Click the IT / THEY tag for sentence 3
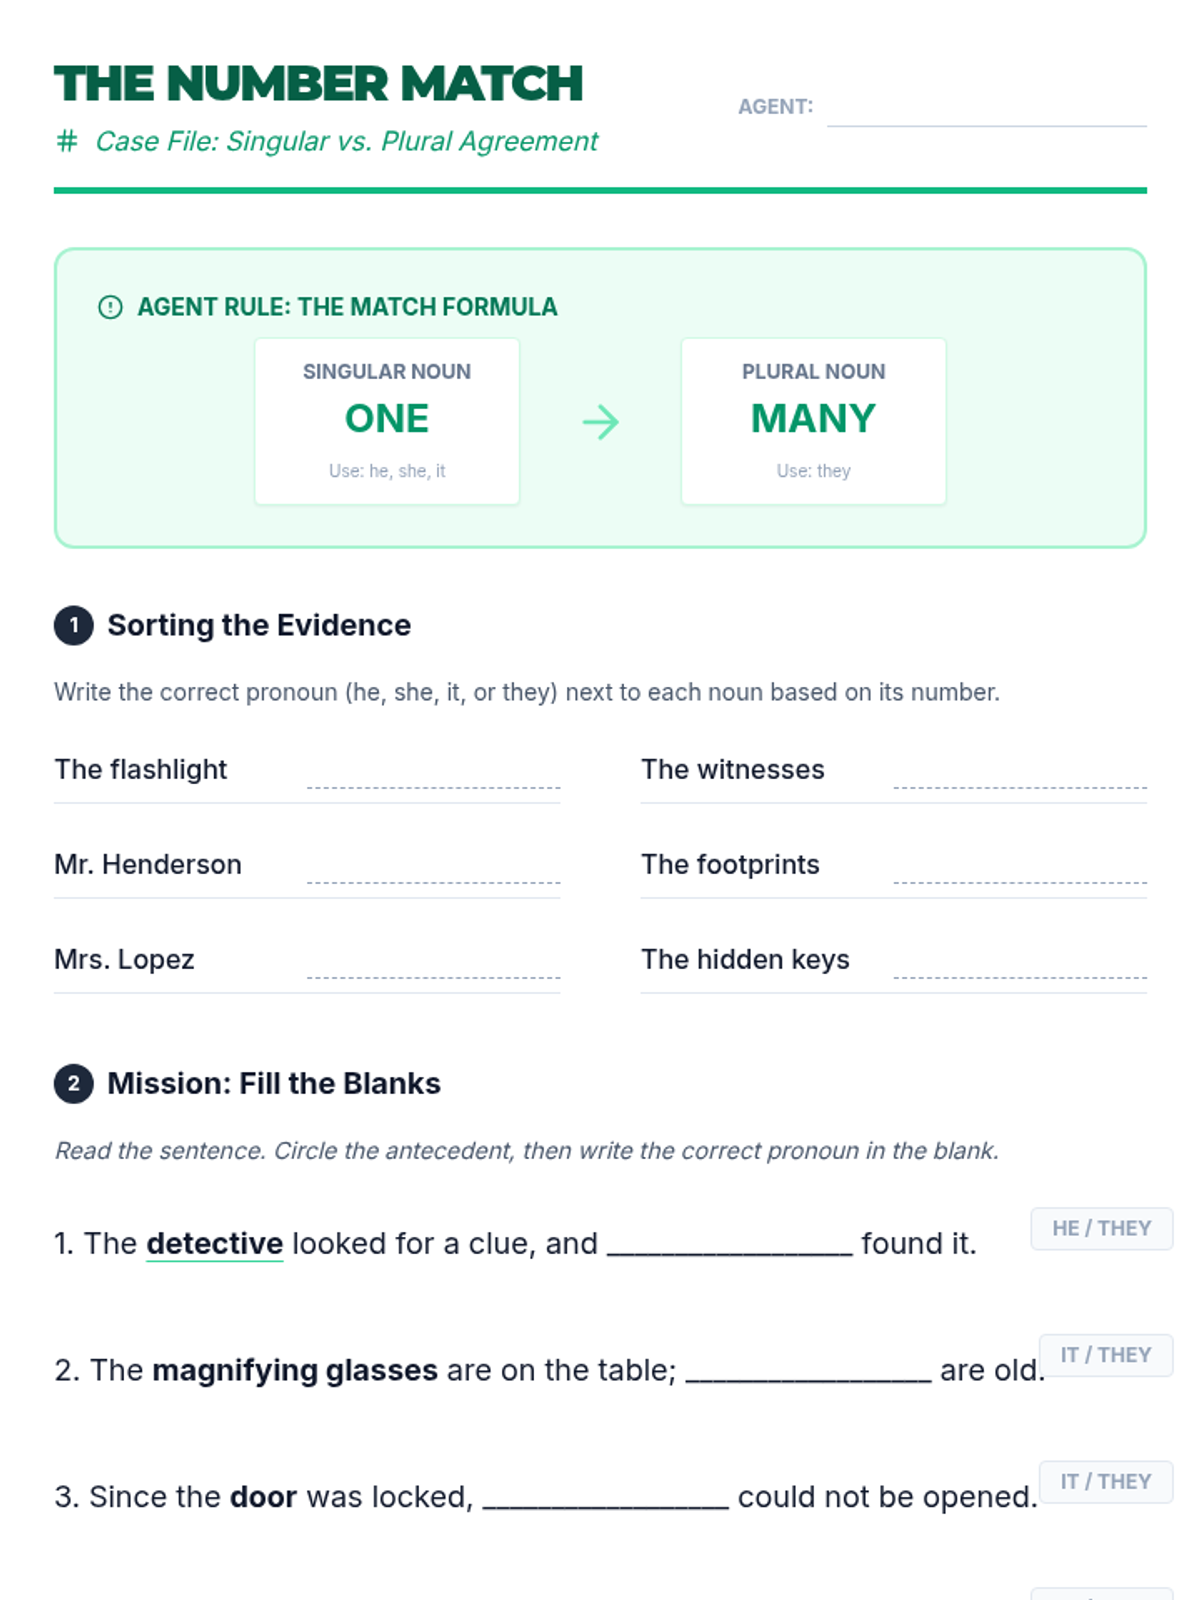 point(1105,1481)
